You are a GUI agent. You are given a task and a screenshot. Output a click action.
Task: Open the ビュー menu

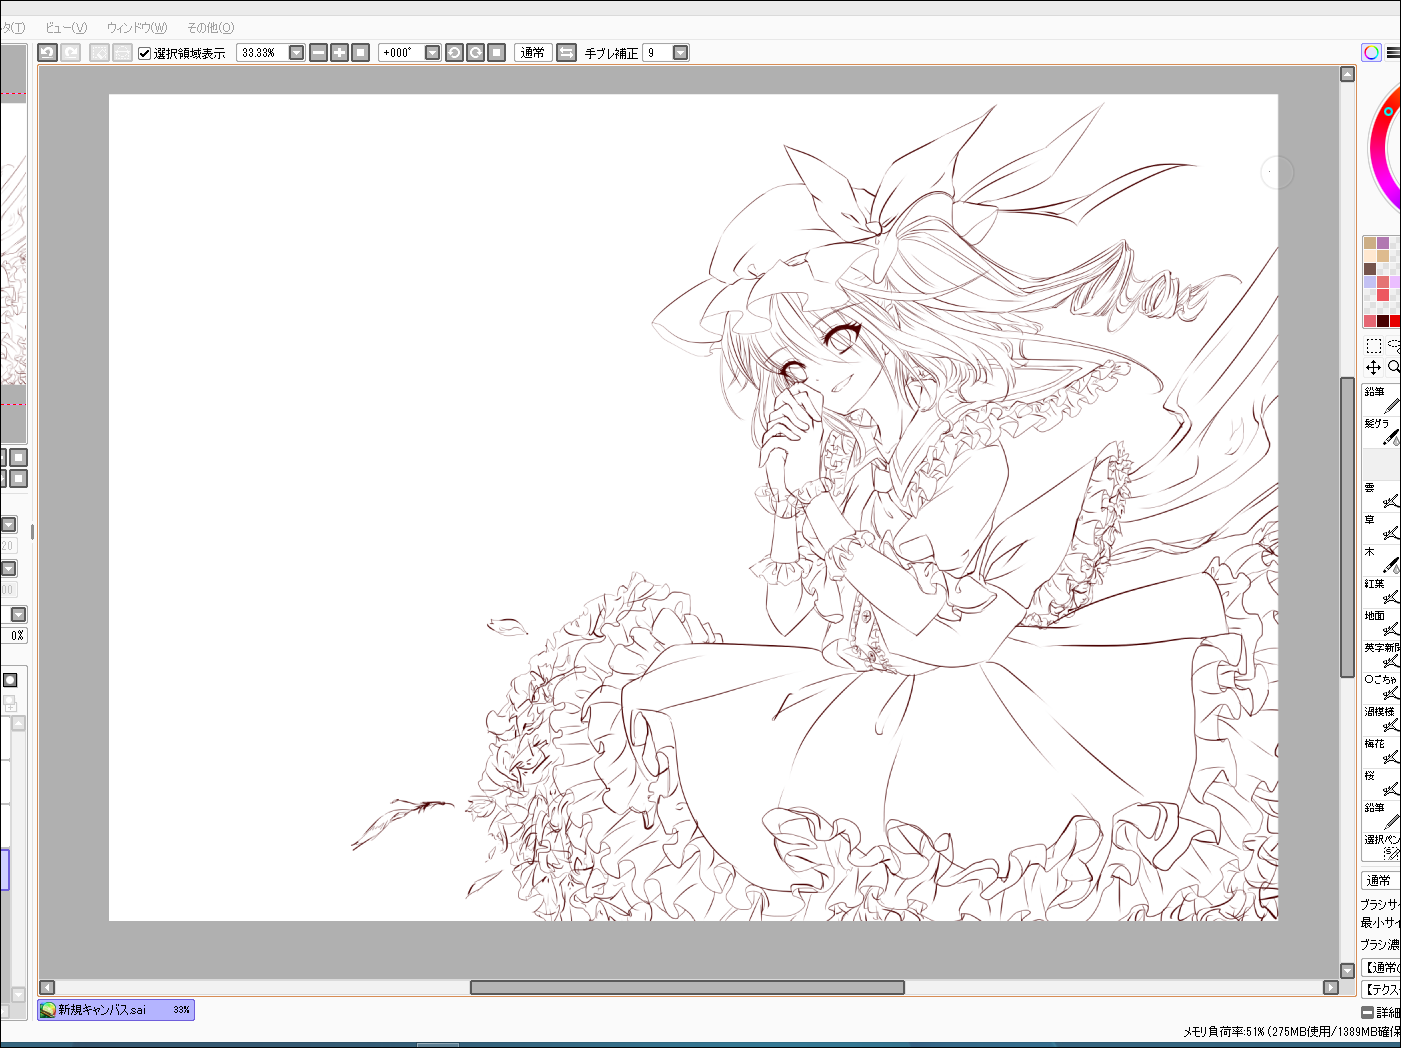(66, 28)
